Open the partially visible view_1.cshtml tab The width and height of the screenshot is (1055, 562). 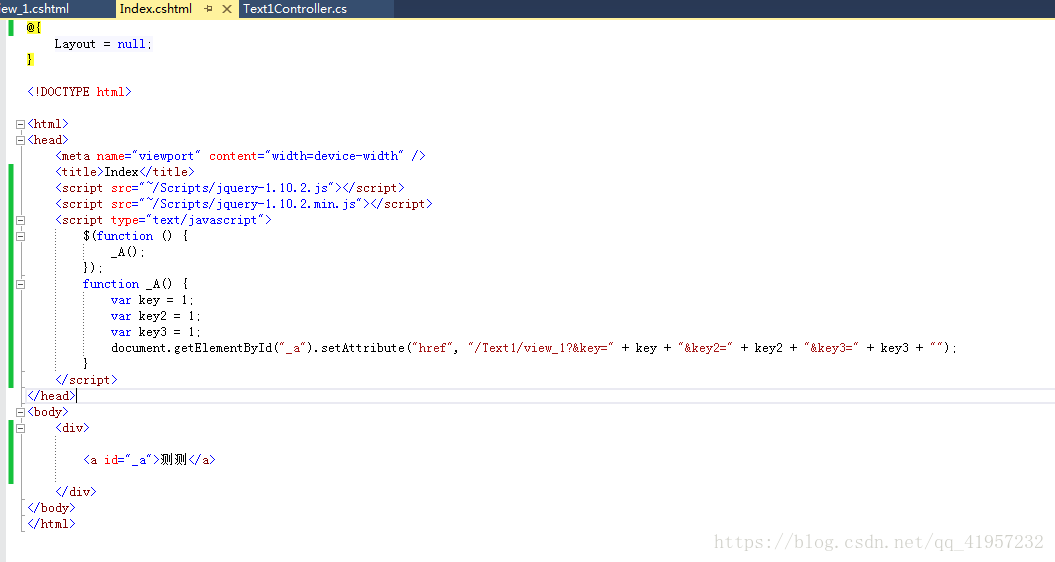(x=35, y=9)
